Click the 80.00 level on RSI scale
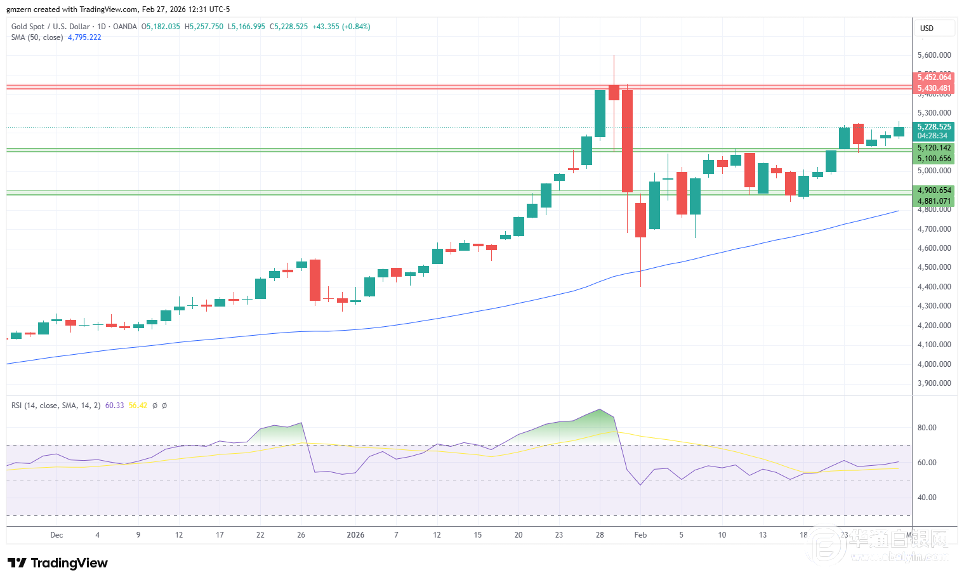Screen dimensions: 964x582 (x=926, y=427)
